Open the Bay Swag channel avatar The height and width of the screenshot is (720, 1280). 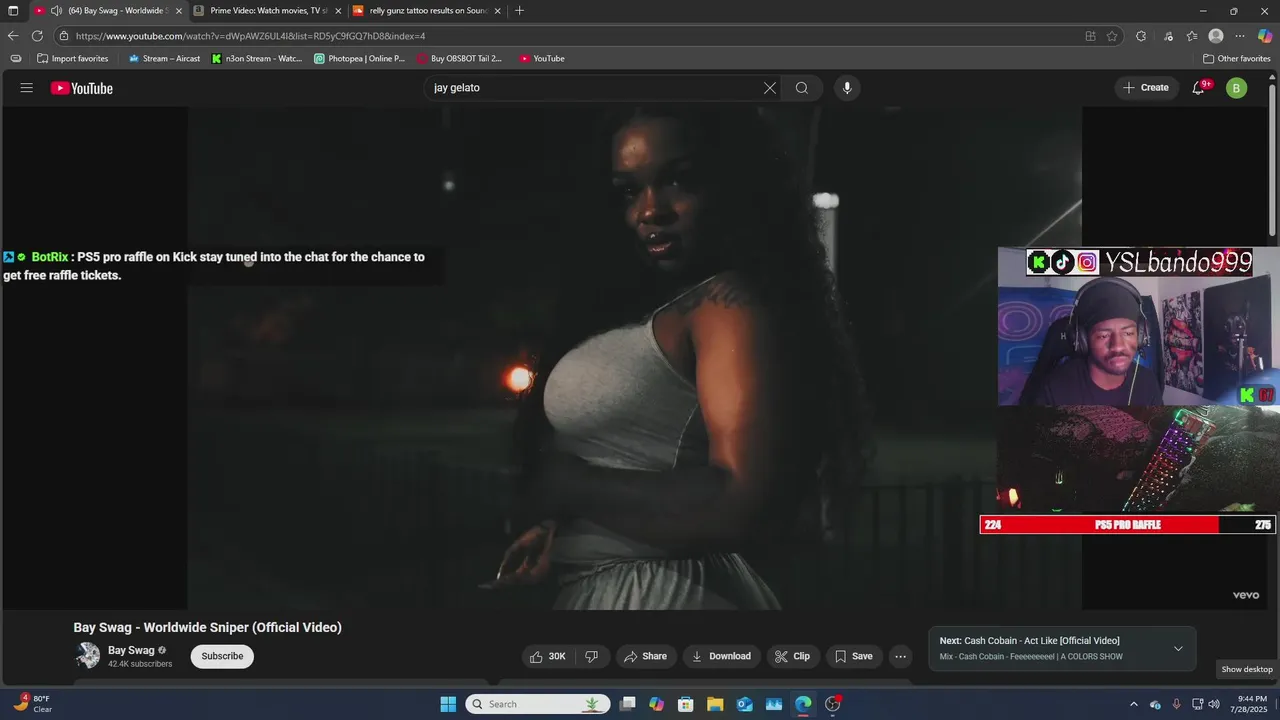[x=88, y=655]
